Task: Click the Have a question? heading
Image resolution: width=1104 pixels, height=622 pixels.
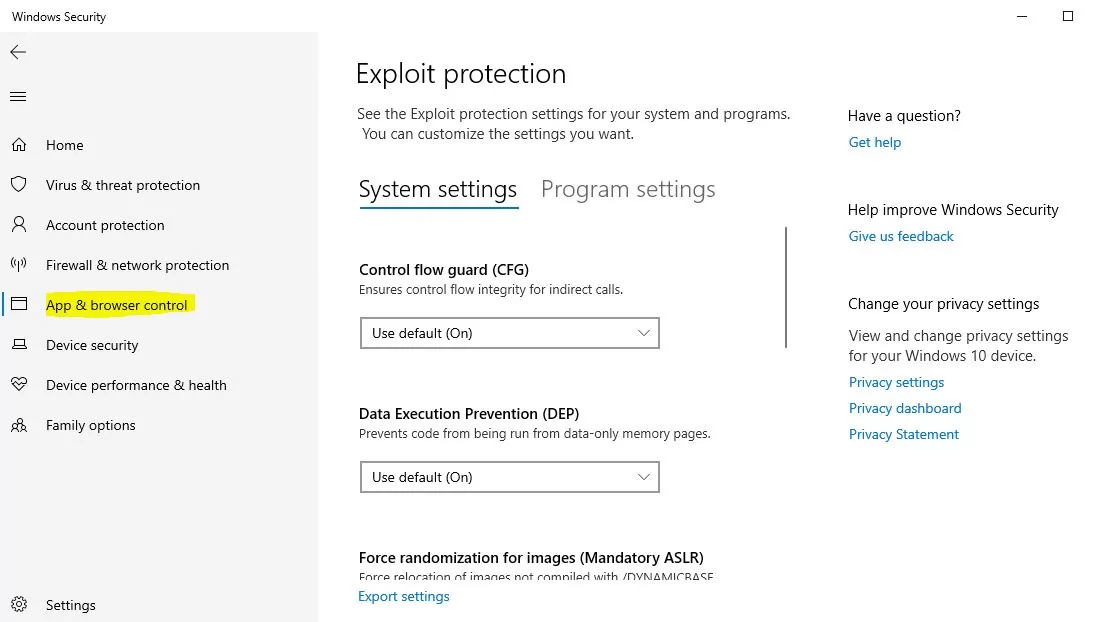Action: coord(904,116)
